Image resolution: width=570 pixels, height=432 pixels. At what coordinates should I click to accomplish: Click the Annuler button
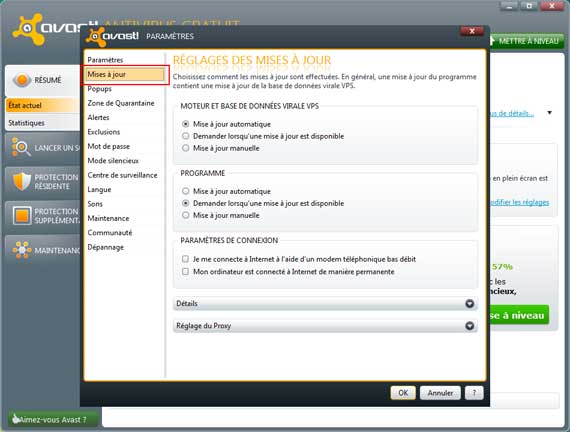click(x=440, y=393)
